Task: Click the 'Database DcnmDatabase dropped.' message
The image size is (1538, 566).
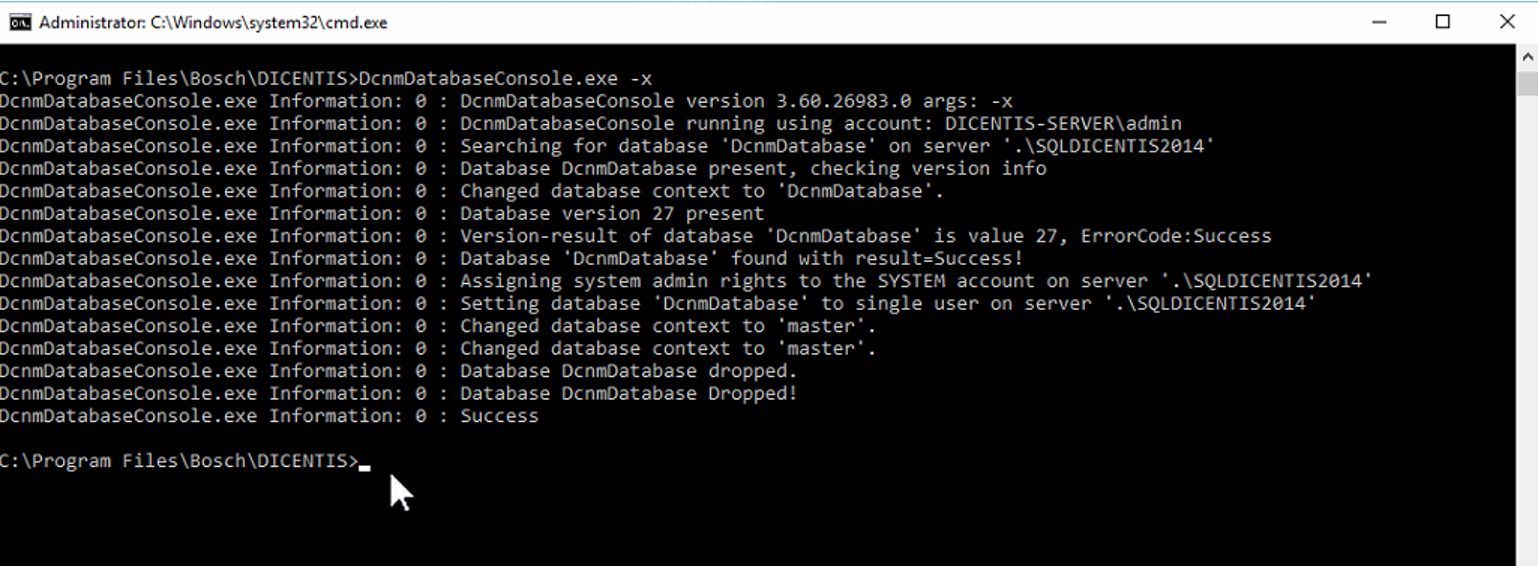Action: 628,371
